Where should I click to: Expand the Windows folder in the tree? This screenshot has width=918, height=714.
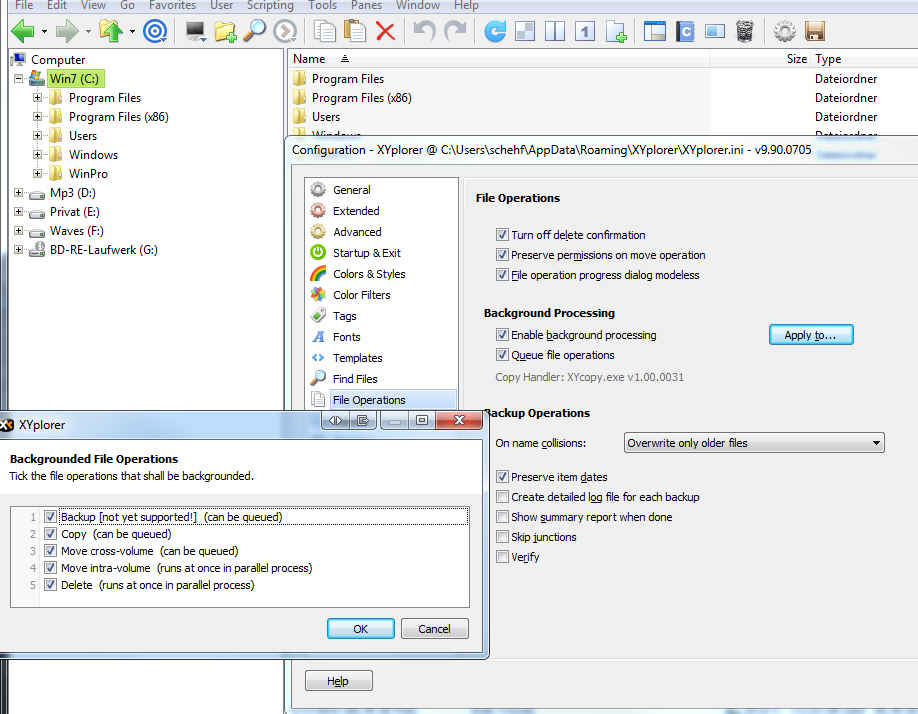38,155
